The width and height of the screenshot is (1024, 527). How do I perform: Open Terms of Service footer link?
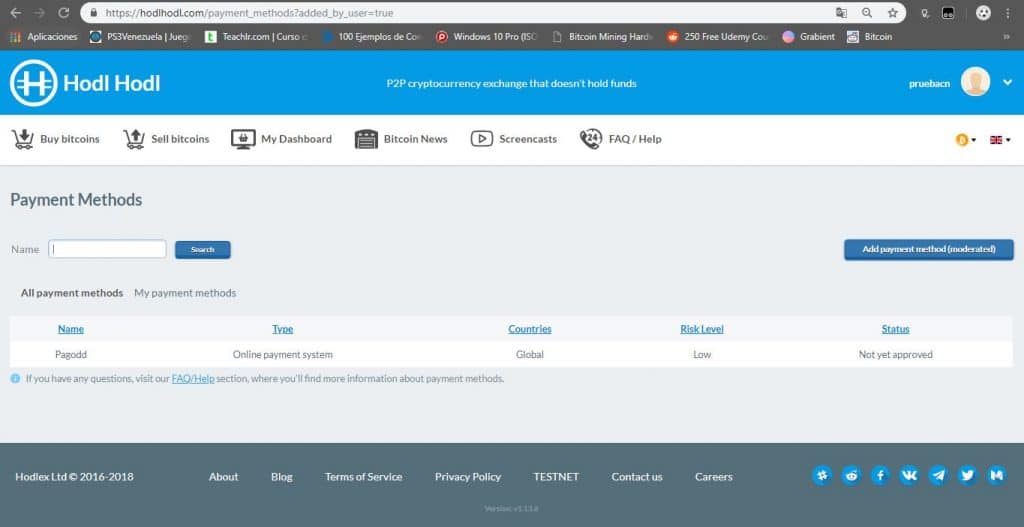364,477
